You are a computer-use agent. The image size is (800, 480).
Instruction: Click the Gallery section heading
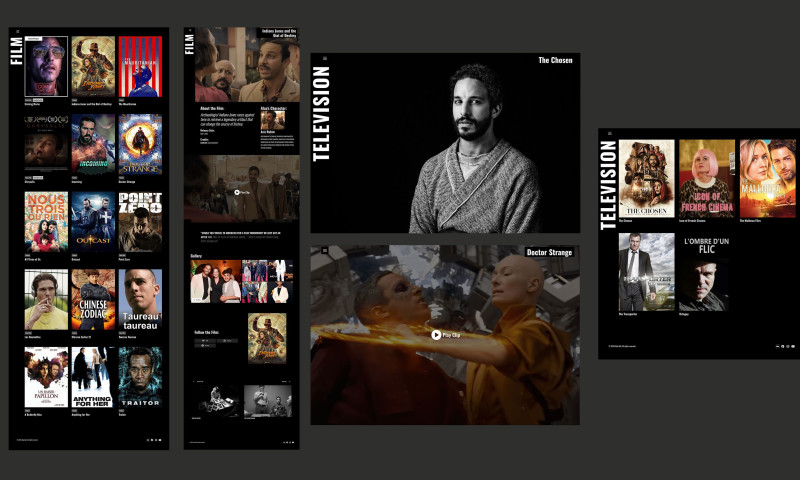[x=196, y=256]
